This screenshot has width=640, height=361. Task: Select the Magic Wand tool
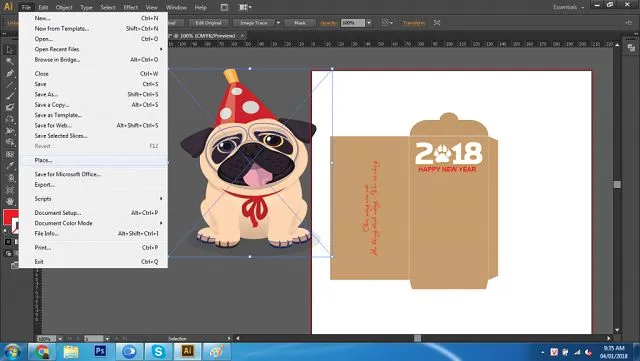click(9, 61)
